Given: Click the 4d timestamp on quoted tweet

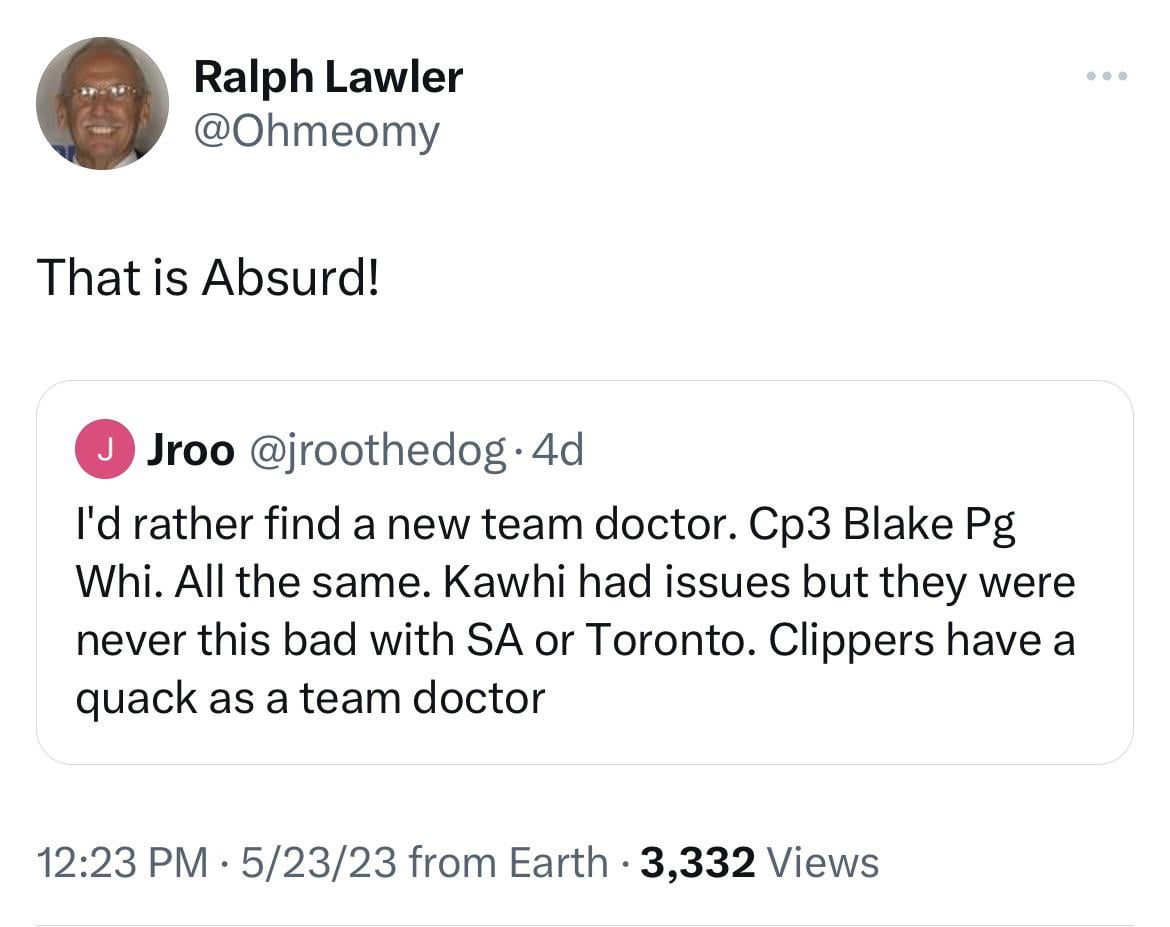Looking at the screenshot, I should click(558, 451).
